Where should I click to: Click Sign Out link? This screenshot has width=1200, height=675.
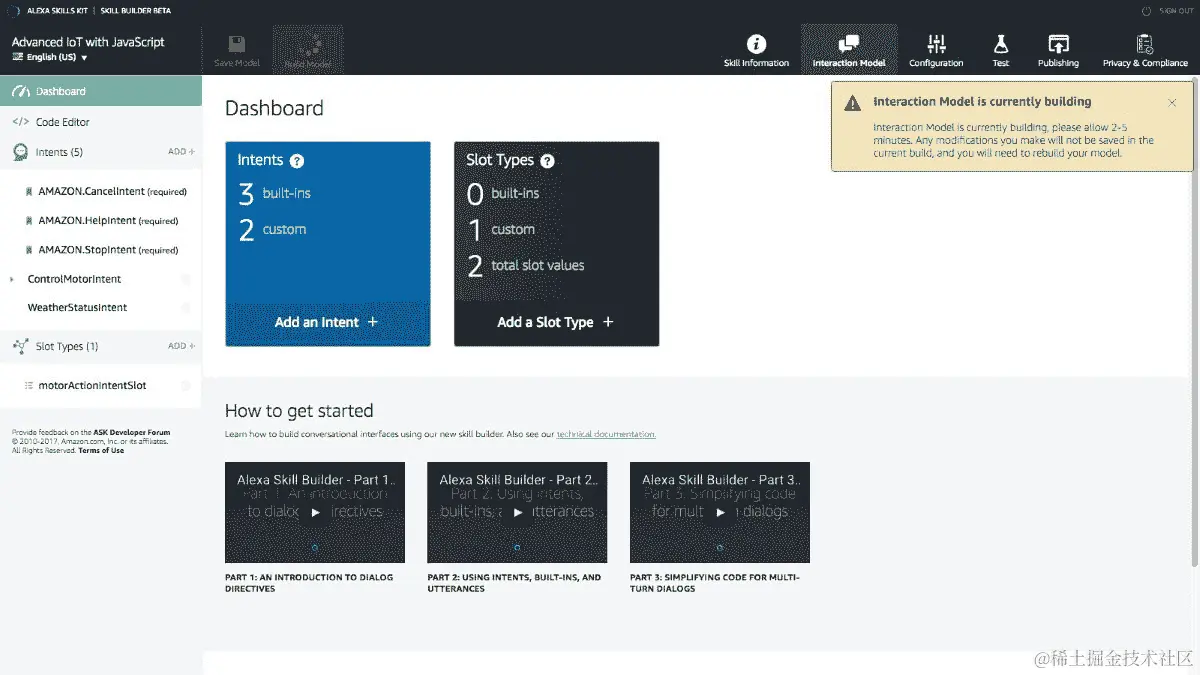[1176, 10]
